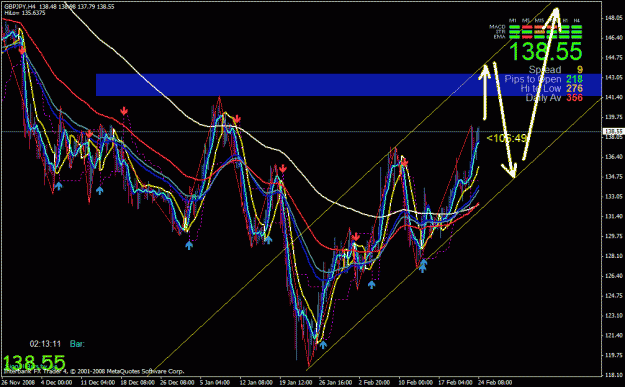Click the Hi to Low value '276'
This screenshot has height=387, width=625.
(x=574, y=88)
